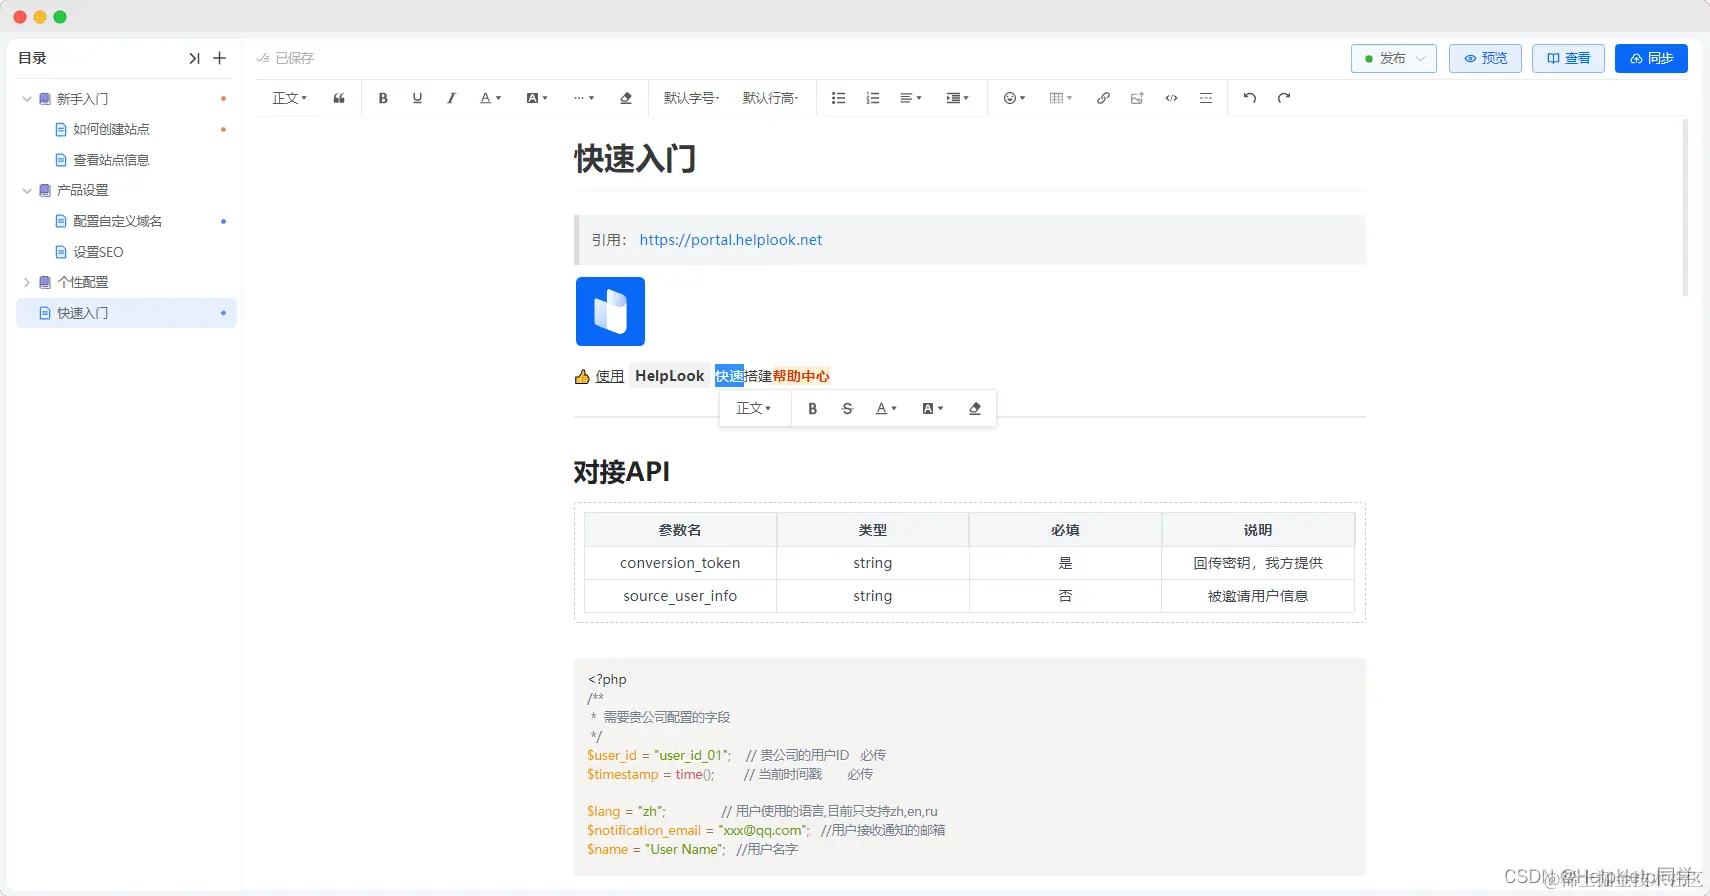The height and width of the screenshot is (896, 1710).
Task: Redo the last edit
Action: click(x=1284, y=98)
